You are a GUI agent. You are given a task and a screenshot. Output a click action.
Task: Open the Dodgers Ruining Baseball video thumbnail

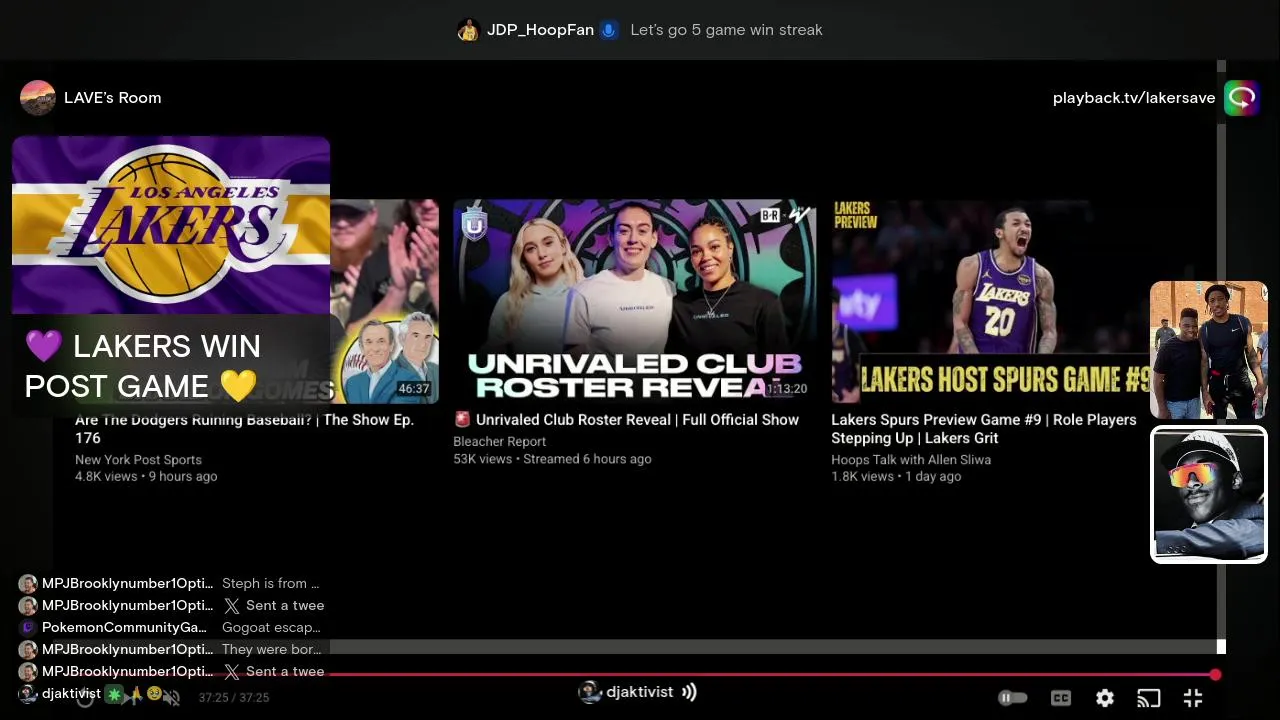(384, 301)
